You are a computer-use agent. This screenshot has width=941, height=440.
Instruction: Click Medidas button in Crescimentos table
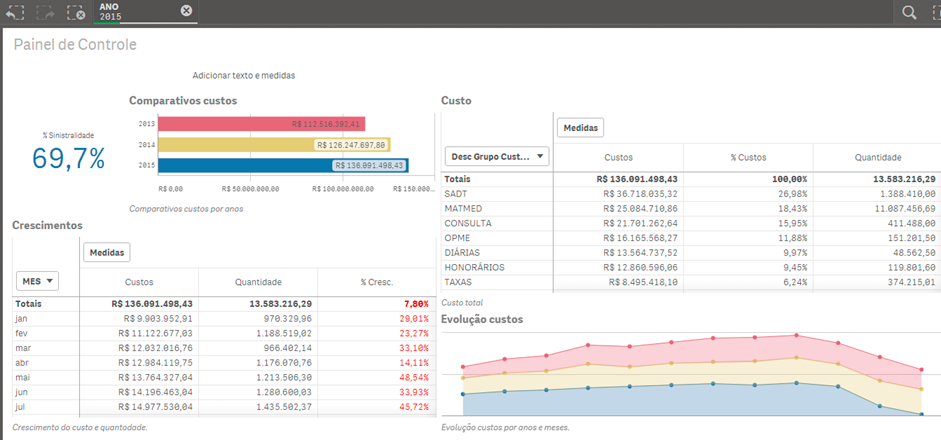pos(106,253)
